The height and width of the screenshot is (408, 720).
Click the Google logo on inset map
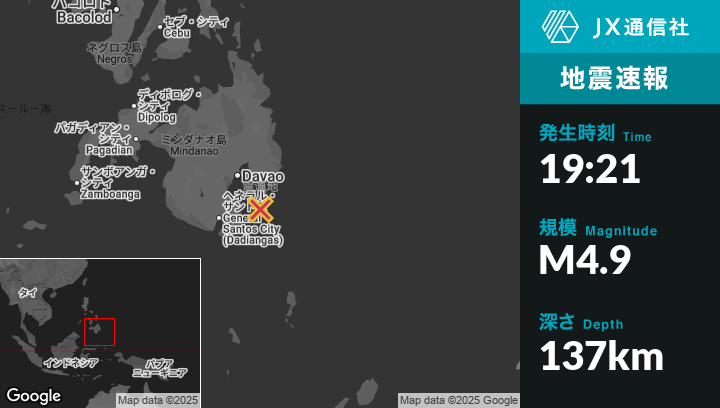(x=33, y=396)
